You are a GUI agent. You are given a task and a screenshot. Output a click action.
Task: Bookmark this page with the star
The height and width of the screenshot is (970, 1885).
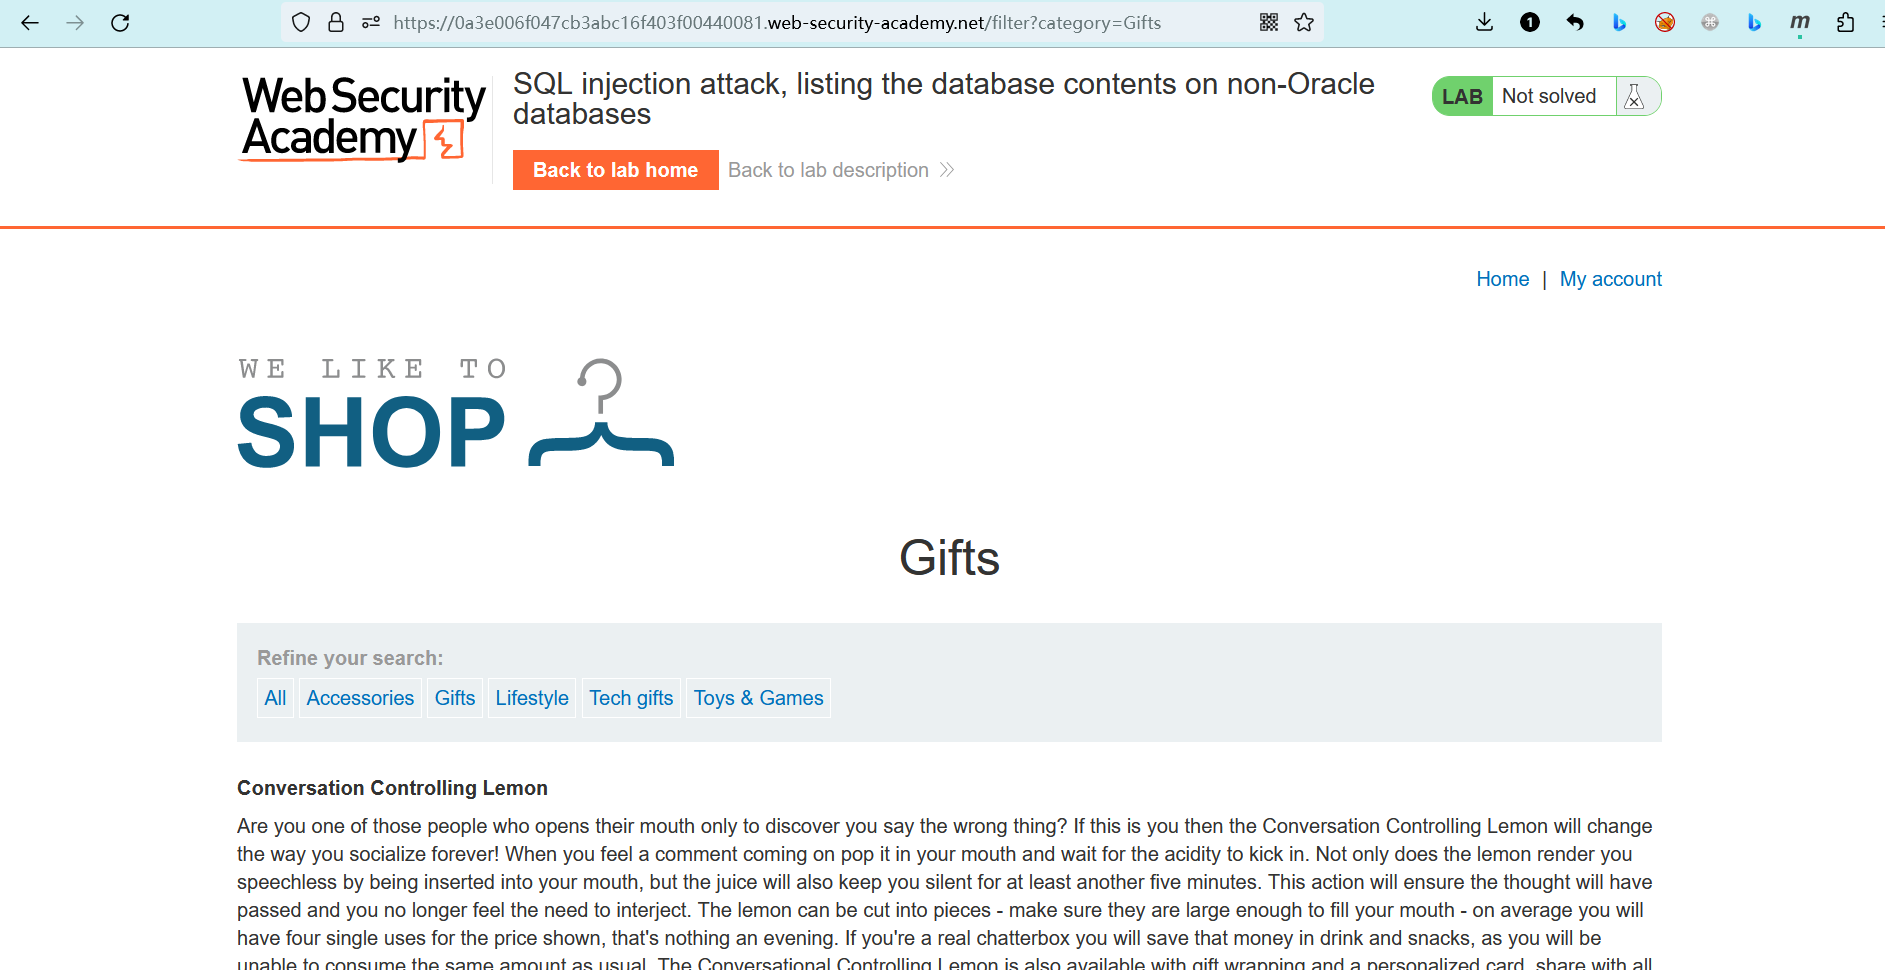coord(1304,23)
